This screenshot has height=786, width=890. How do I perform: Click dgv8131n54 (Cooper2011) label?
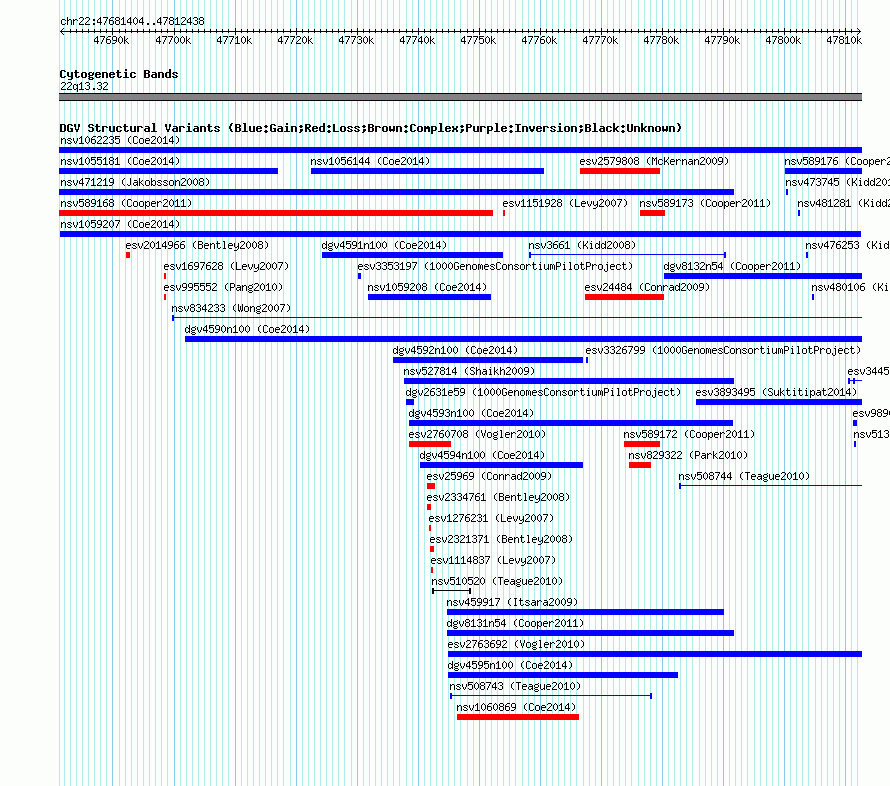click(x=515, y=623)
